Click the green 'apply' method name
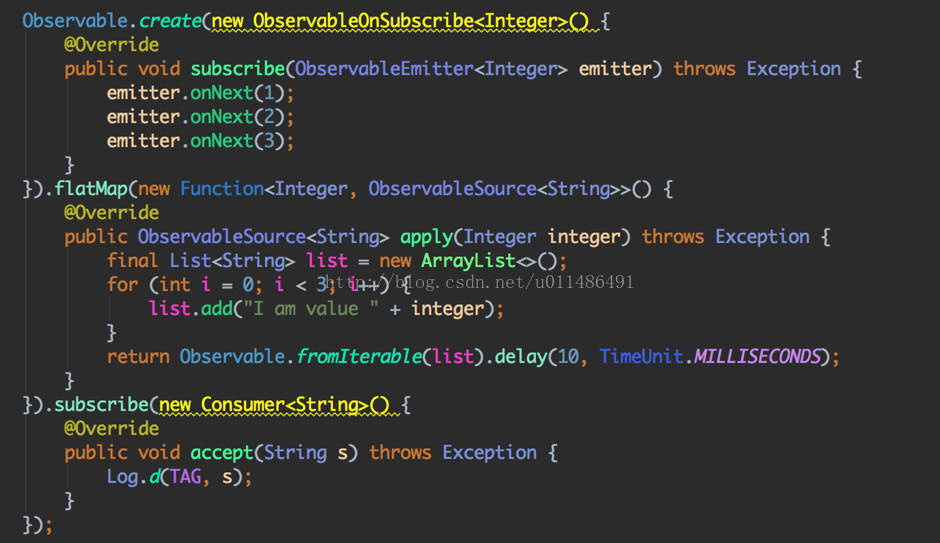Viewport: 940px width, 543px height. (x=426, y=237)
